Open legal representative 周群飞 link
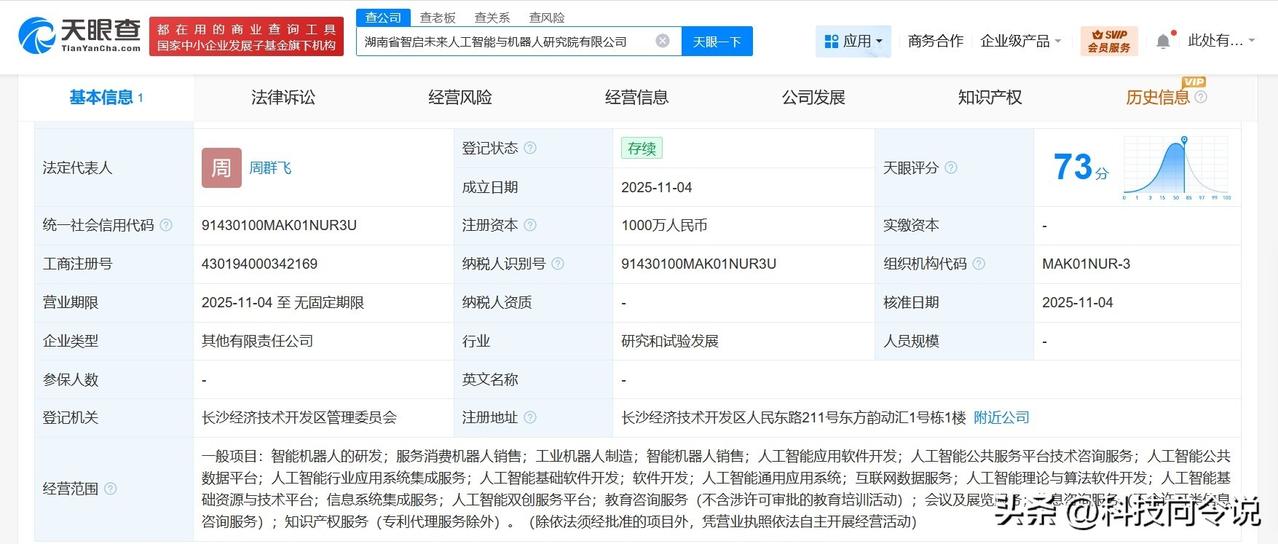 (x=270, y=168)
